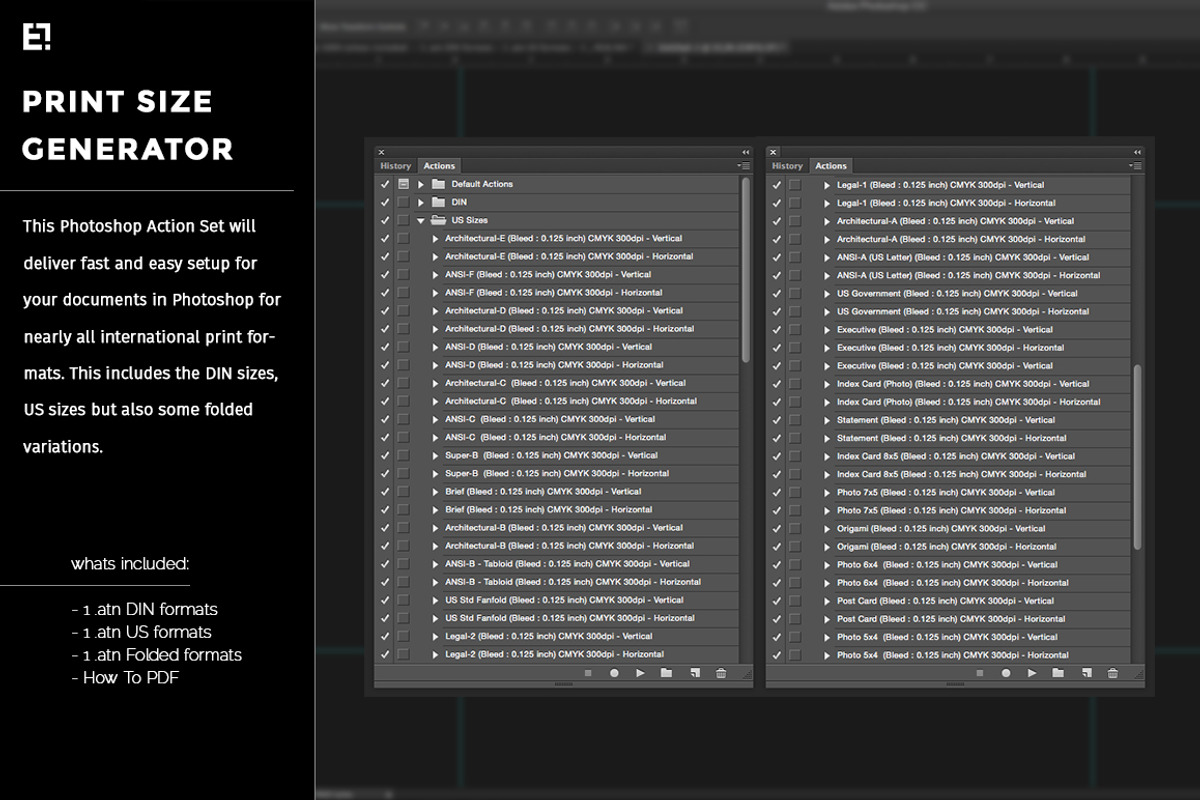1200x800 pixels.
Task: Click trash icon in right Actions panel
Action: coord(1113,673)
